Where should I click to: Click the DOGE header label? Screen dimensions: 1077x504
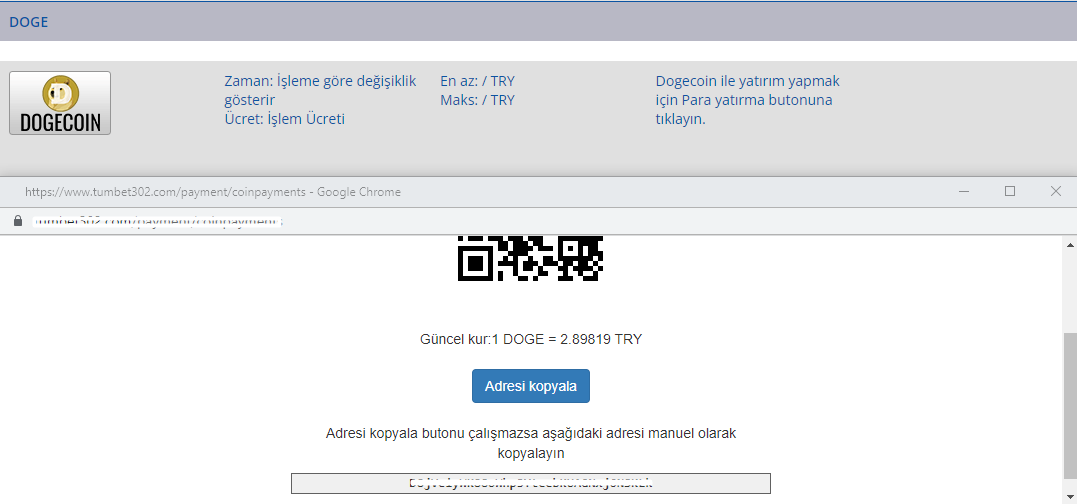point(29,22)
